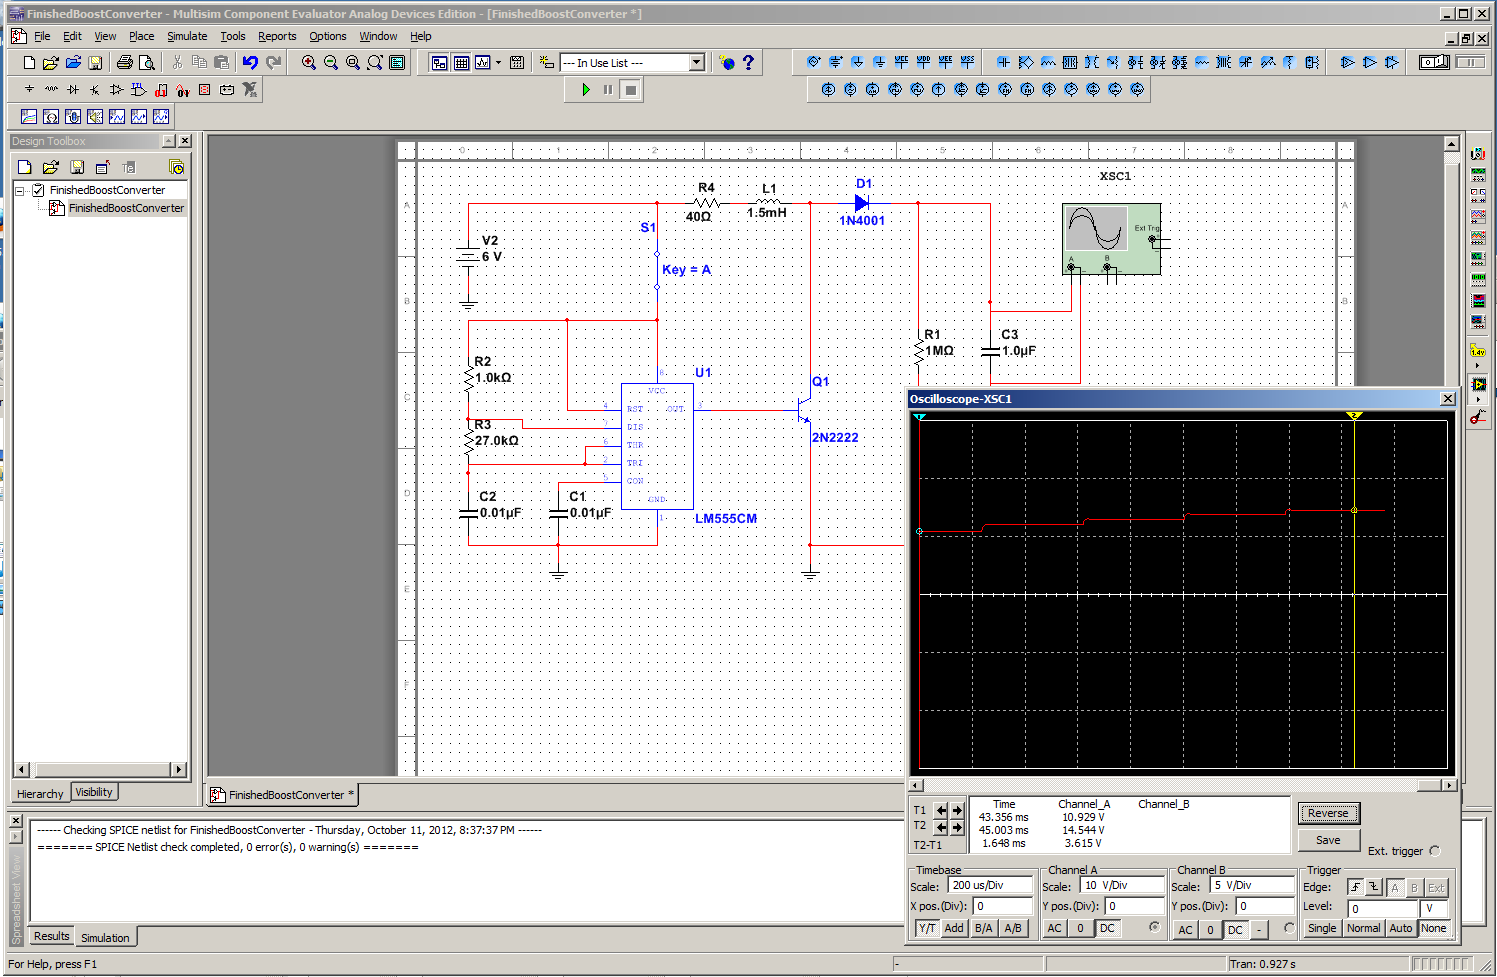Click the oscilloscope Reverse button
This screenshot has width=1497, height=977.
[1328, 813]
